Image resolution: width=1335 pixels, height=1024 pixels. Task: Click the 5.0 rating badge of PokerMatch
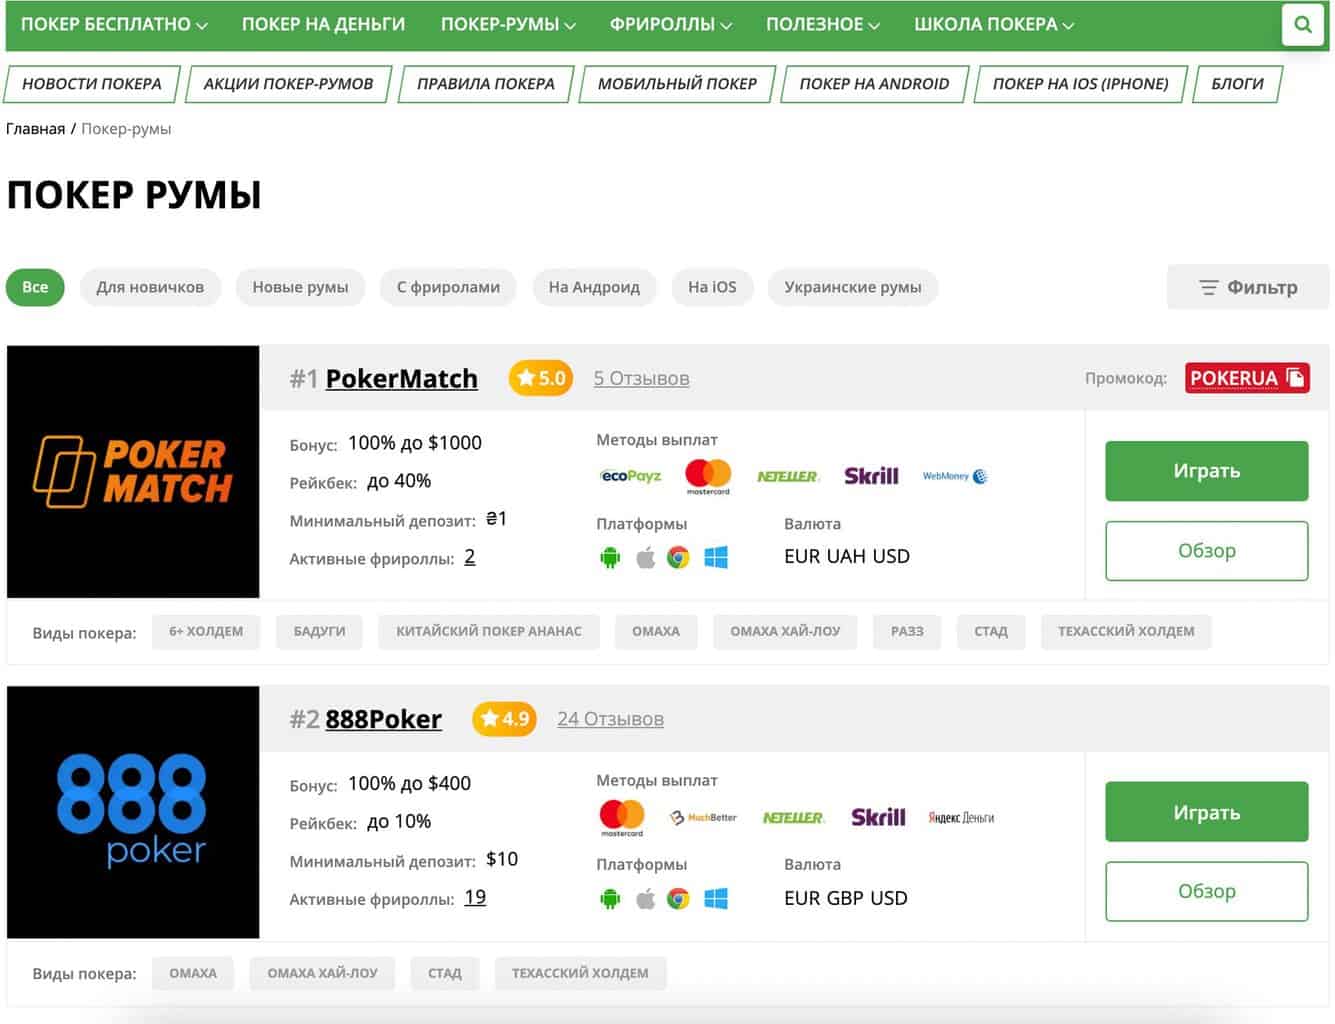[541, 378]
